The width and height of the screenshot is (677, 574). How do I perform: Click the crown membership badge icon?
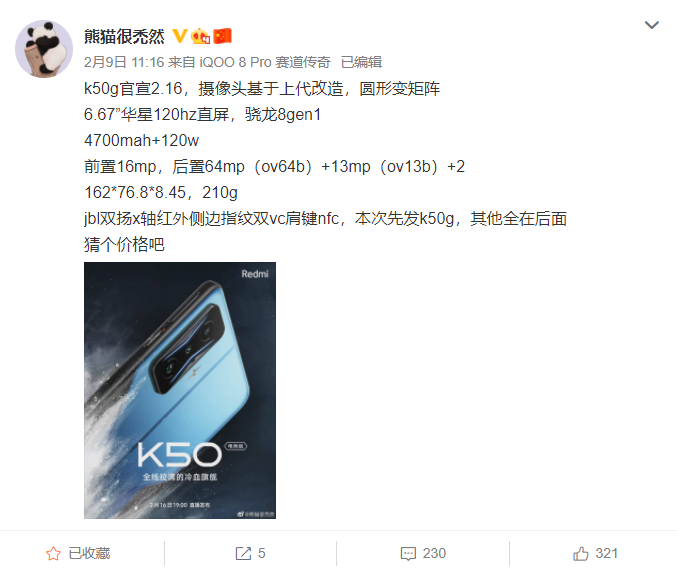[x=200, y=36]
